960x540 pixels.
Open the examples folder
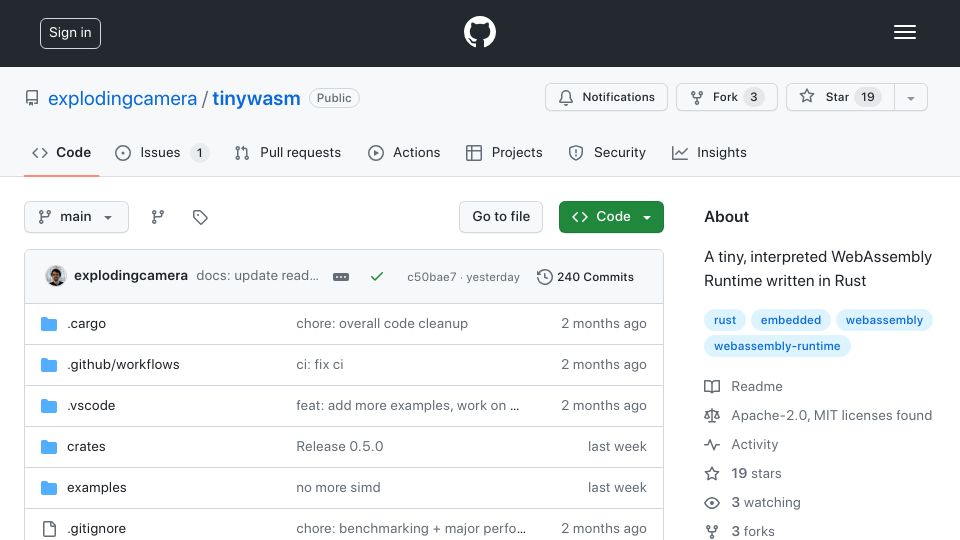coord(97,487)
